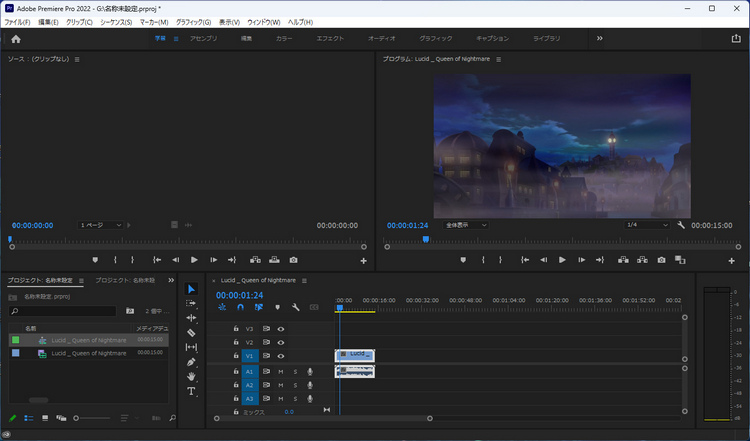This screenshot has height=441, width=750.
Task: Select the Hand tool
Action: [x=191, y=376]
